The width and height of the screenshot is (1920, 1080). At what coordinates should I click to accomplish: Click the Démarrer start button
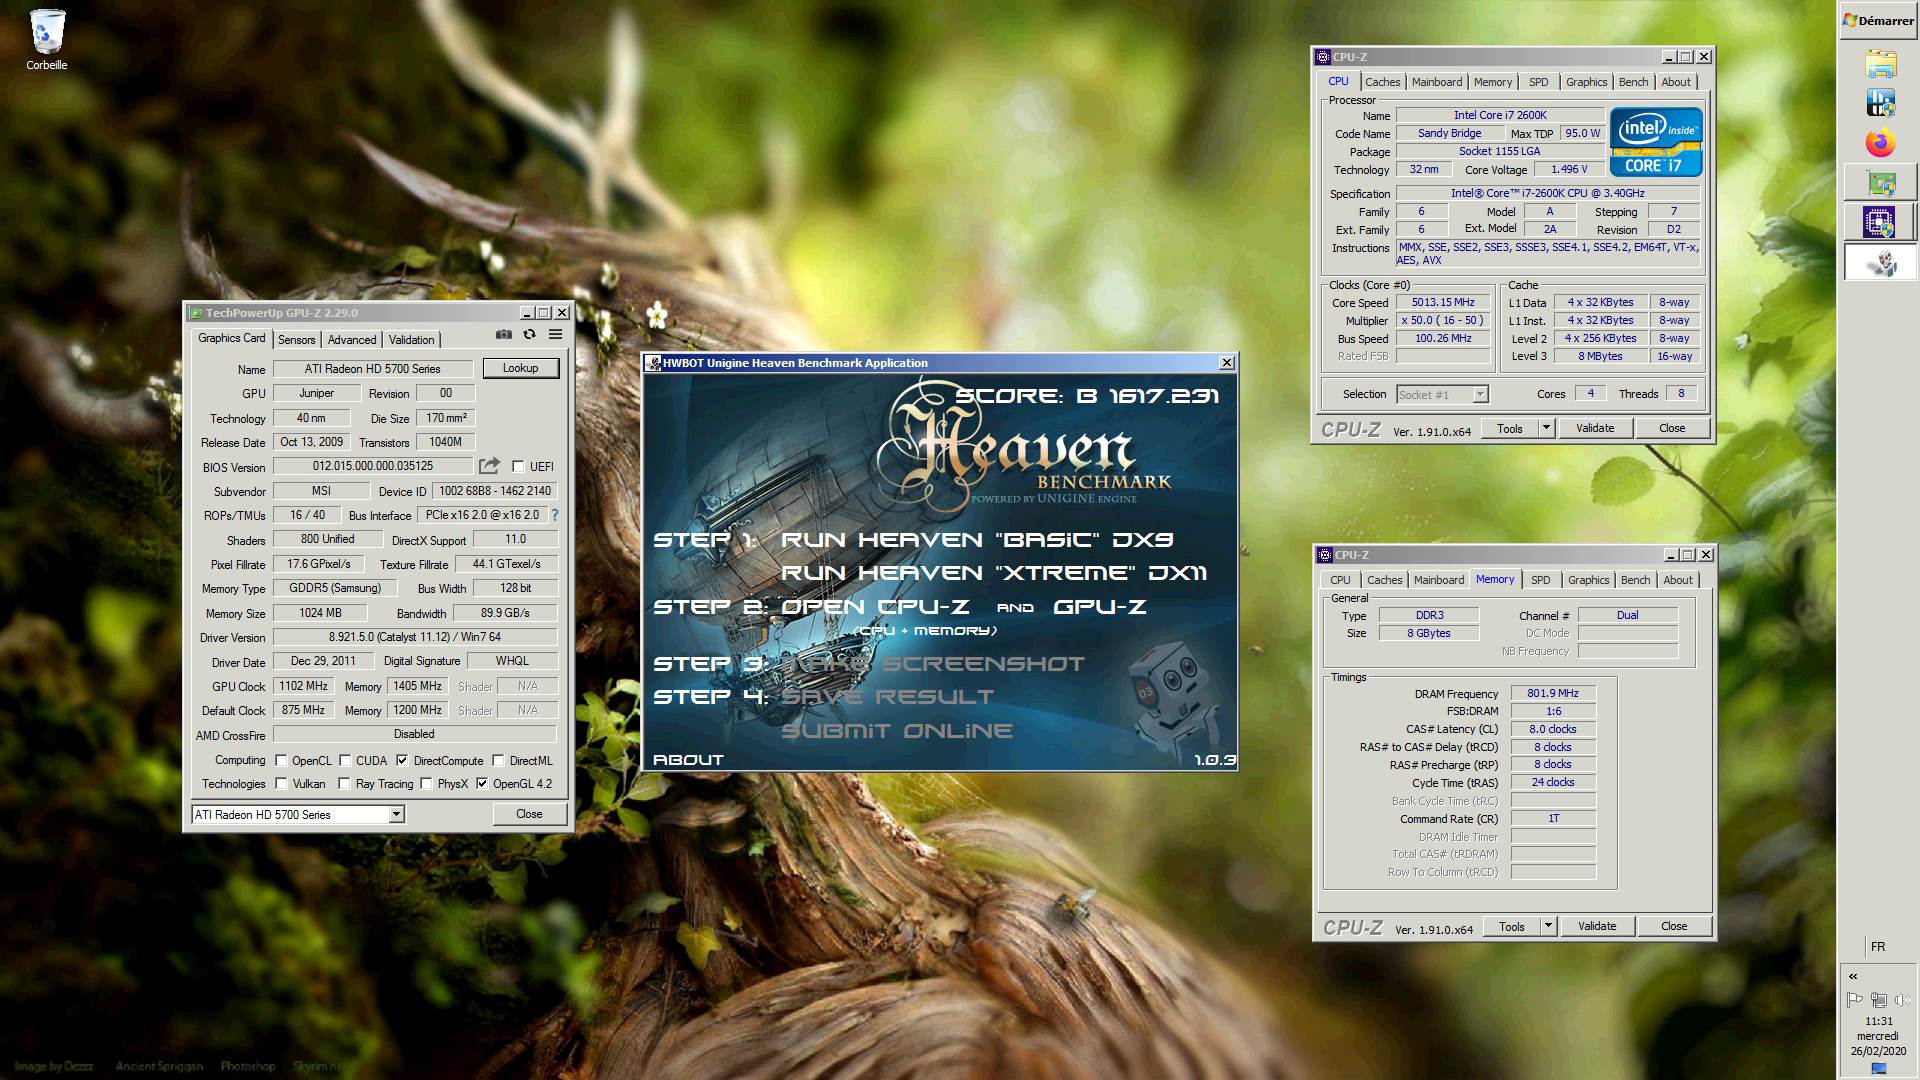[1879, 20]
